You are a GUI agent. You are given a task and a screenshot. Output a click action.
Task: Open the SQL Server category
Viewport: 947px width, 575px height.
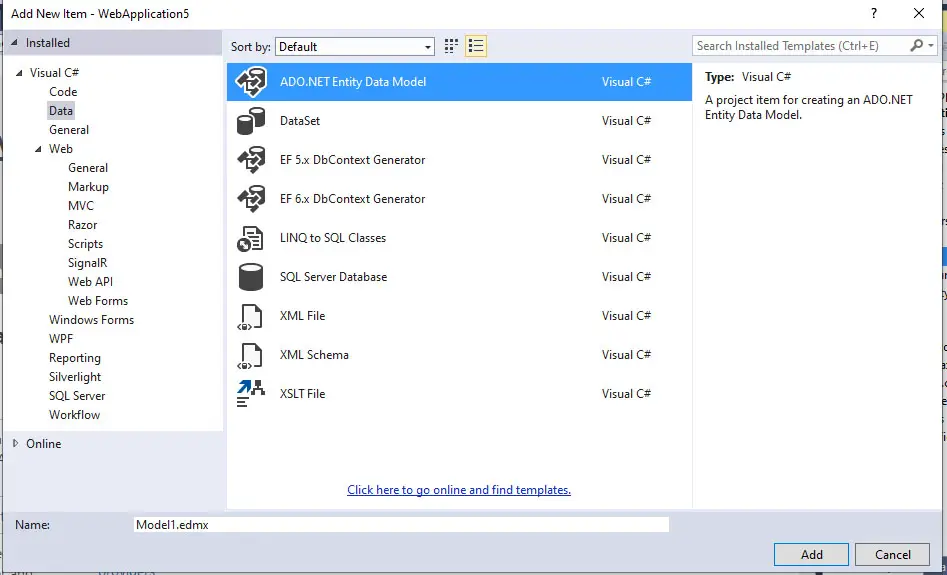click(x=77, y=396)
